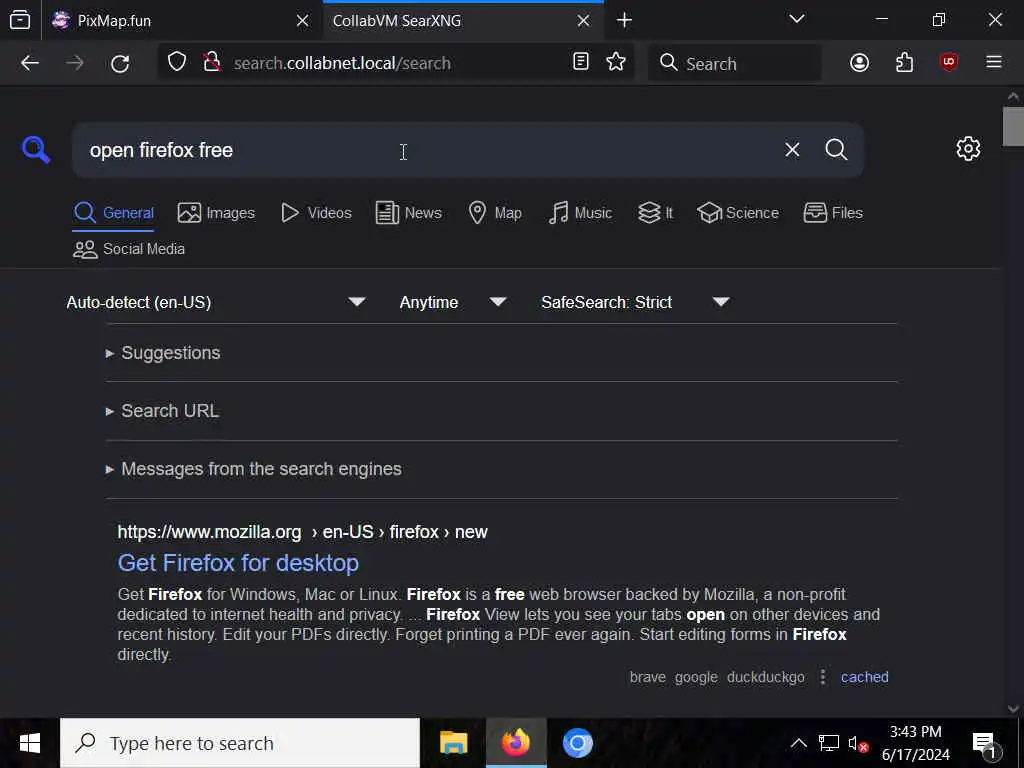
Task: Click the Firefox toolbar Search box
Action: coord(735,63)
